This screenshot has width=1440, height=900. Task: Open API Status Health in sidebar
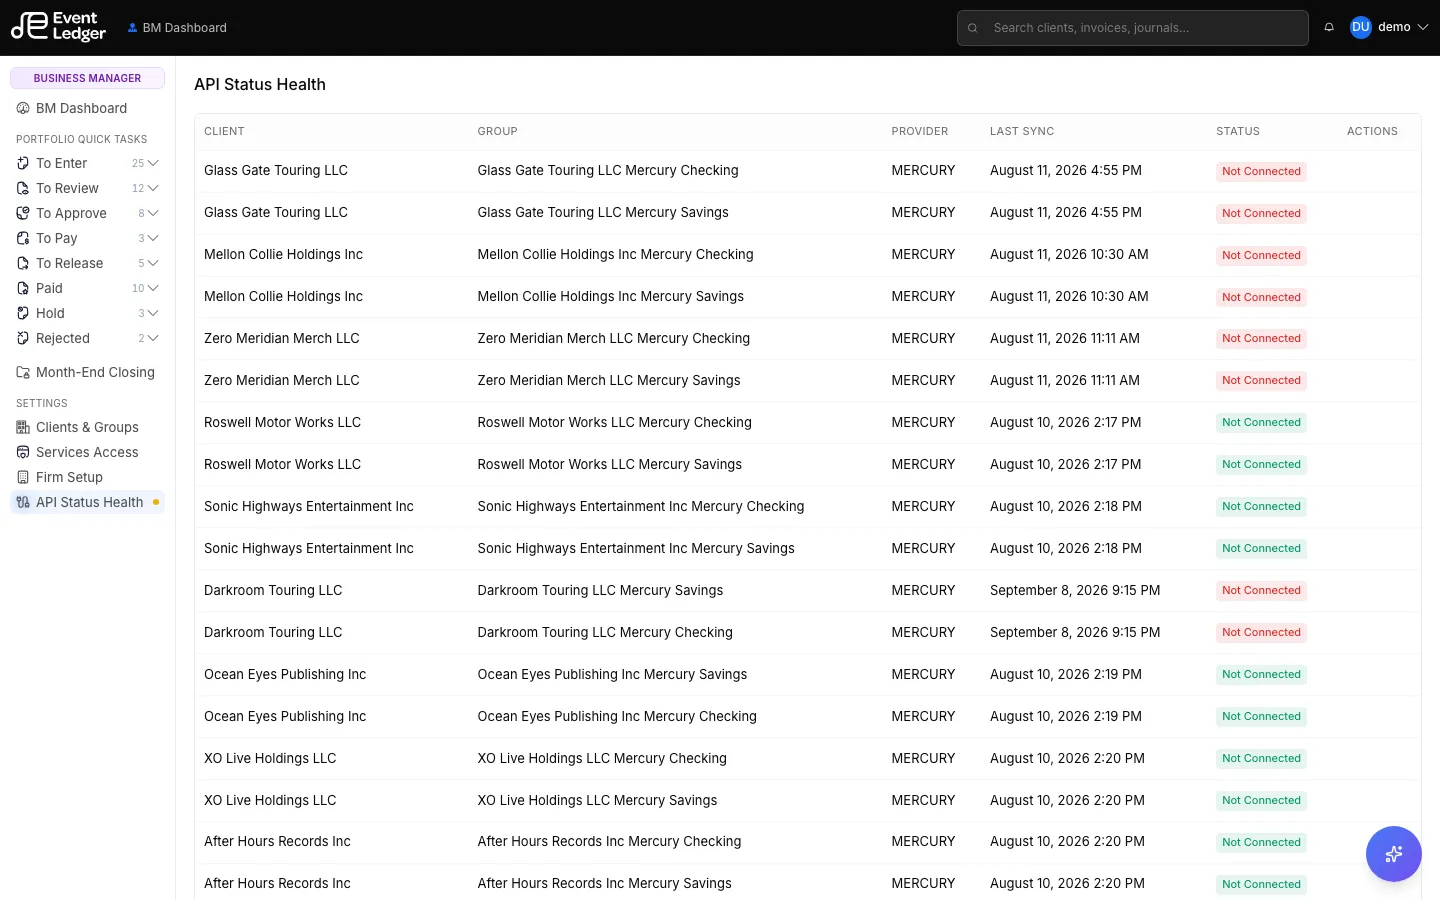[87, 502]
